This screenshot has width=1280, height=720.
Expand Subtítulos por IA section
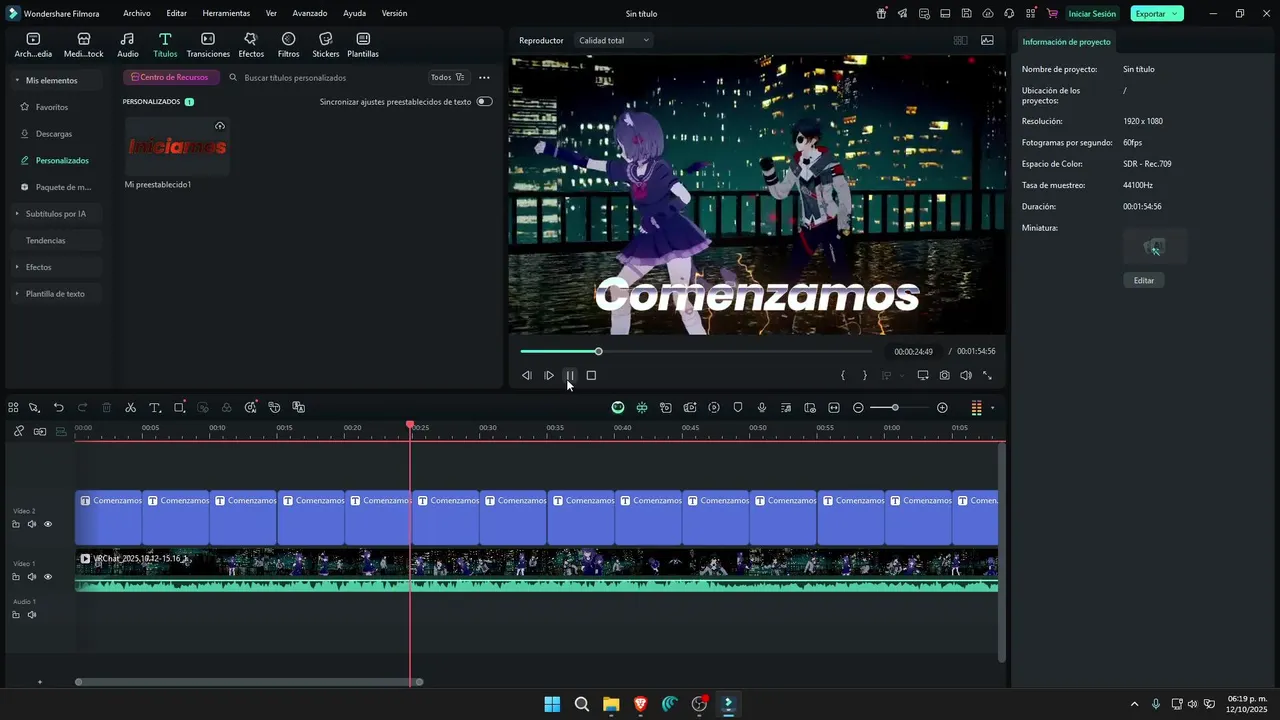pyautogui.click(x=17, y=214)
